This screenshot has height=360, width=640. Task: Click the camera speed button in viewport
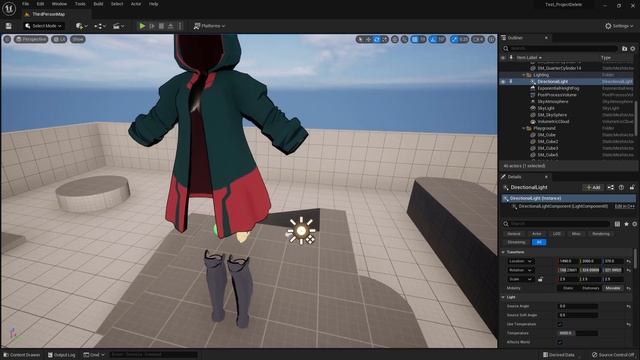(478, 39)
